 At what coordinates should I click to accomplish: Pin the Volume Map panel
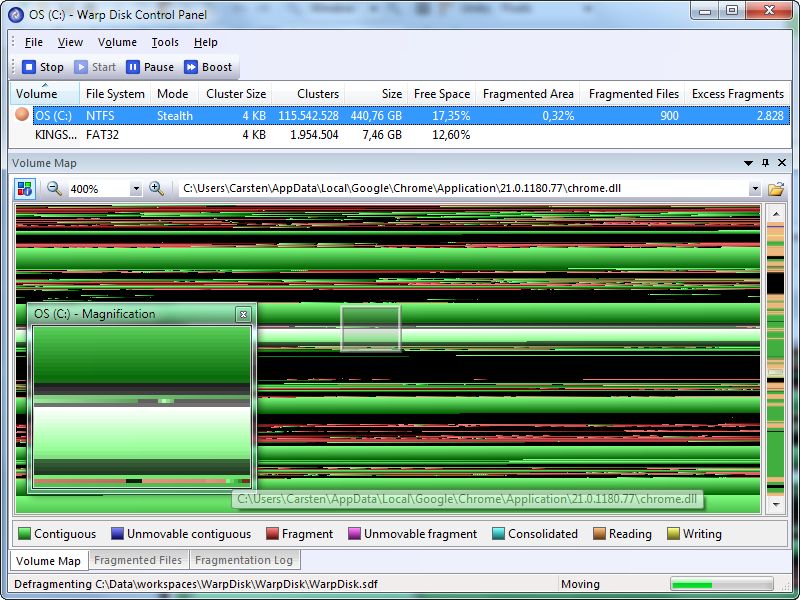765,163
